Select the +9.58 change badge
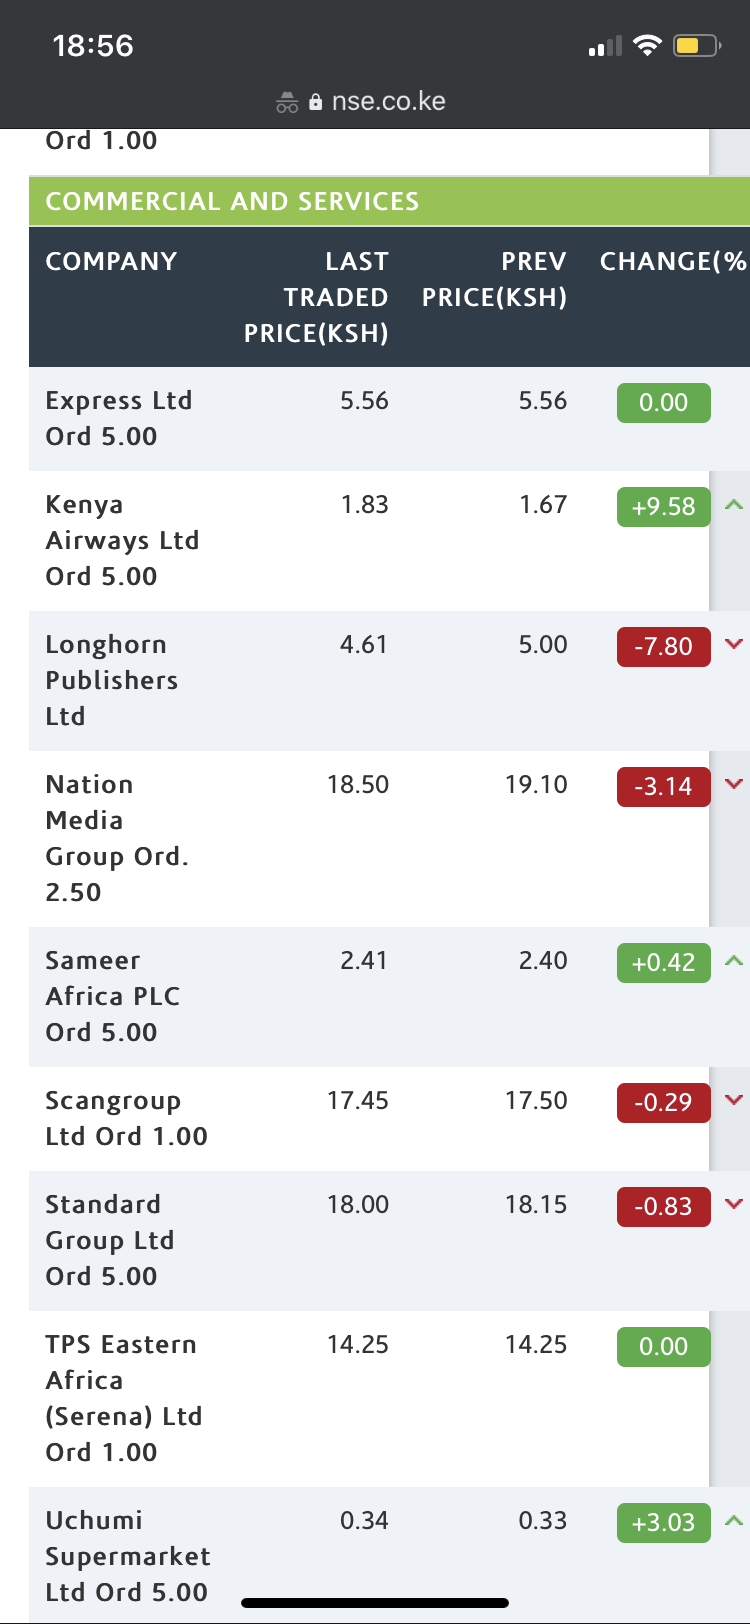750x1624 pixels. tap(664, 507)
